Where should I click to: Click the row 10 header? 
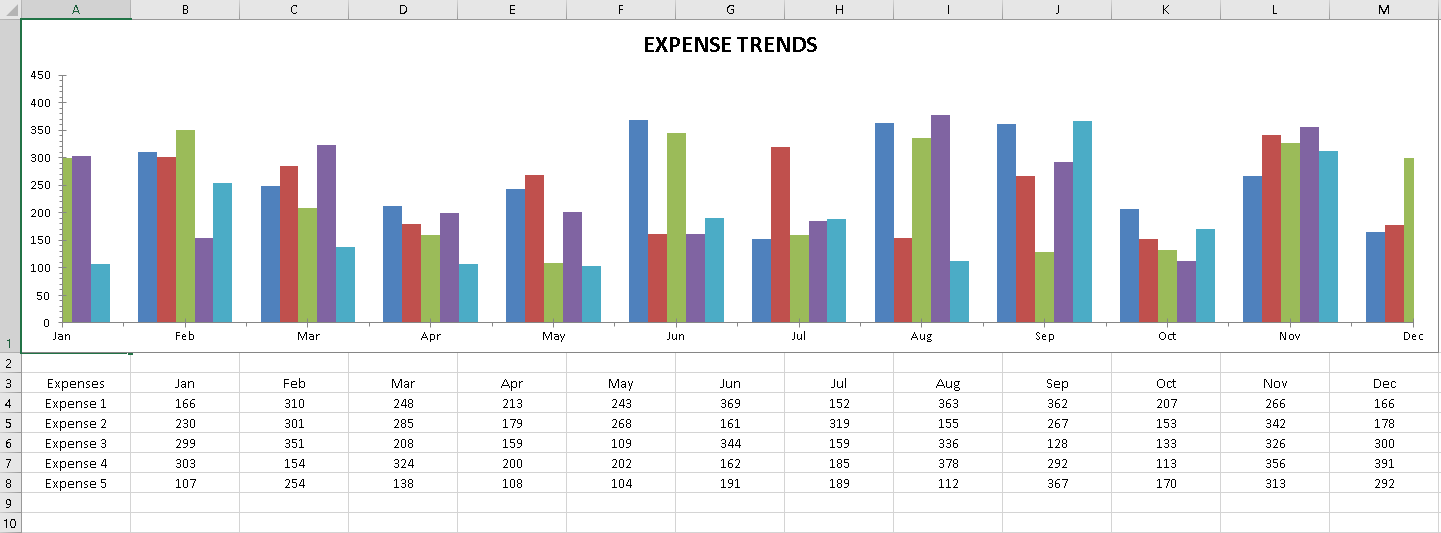(x=10, y=523)
